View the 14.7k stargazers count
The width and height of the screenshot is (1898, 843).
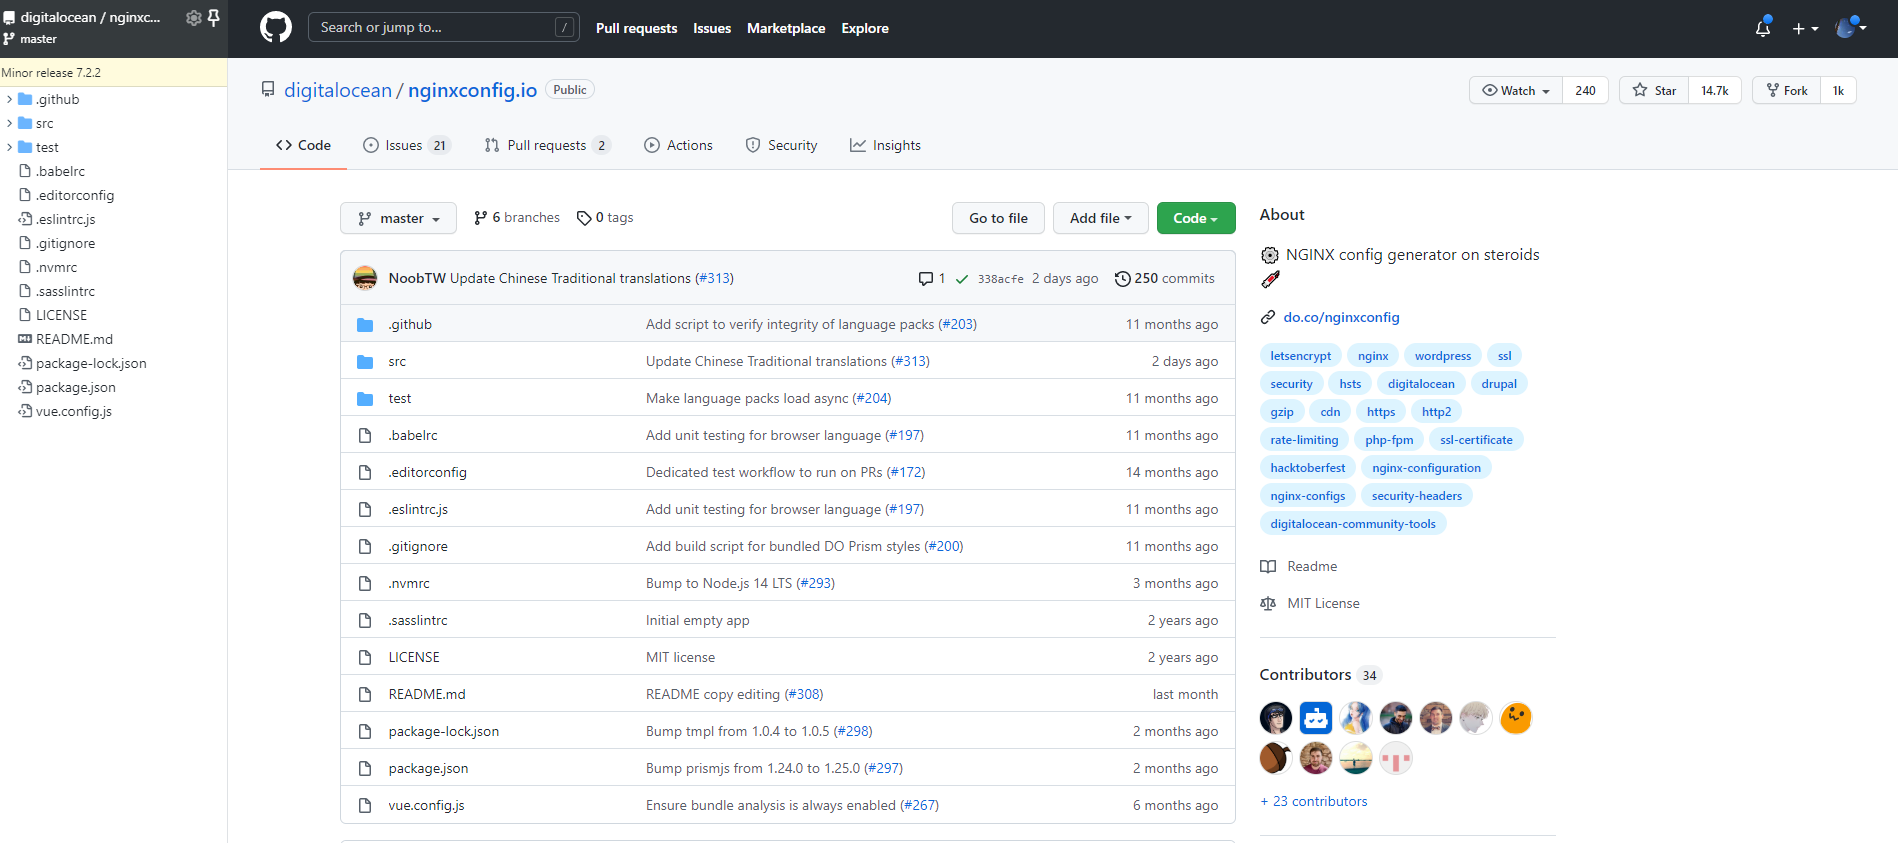click(1715, 90)
